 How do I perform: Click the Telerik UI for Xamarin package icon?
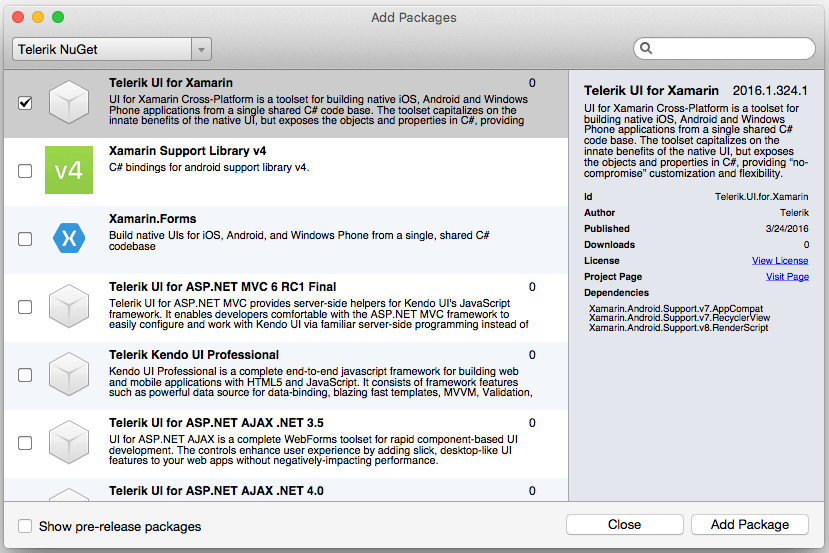click(69, 102)
